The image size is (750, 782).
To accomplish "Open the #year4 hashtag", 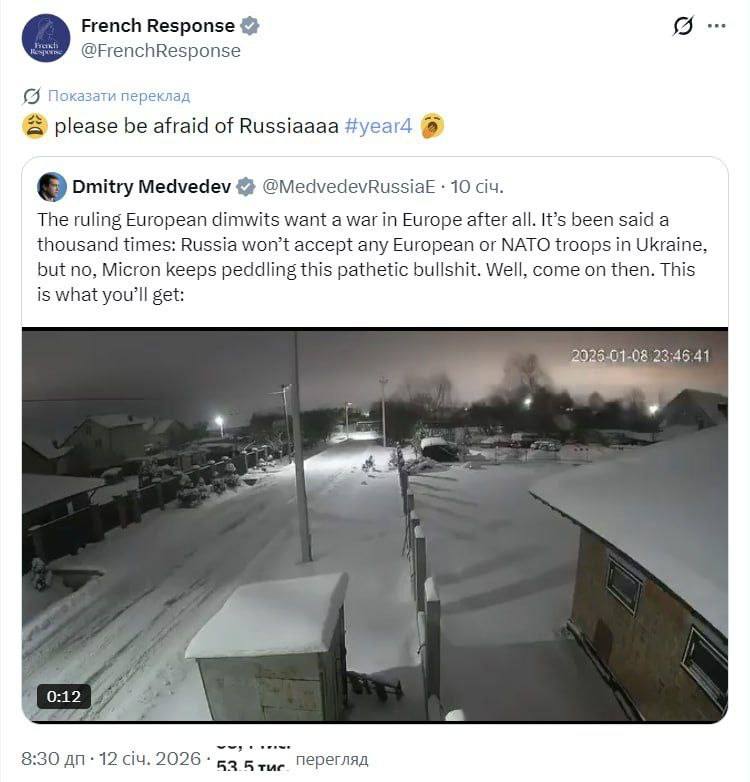I will (x=378, y=126).
